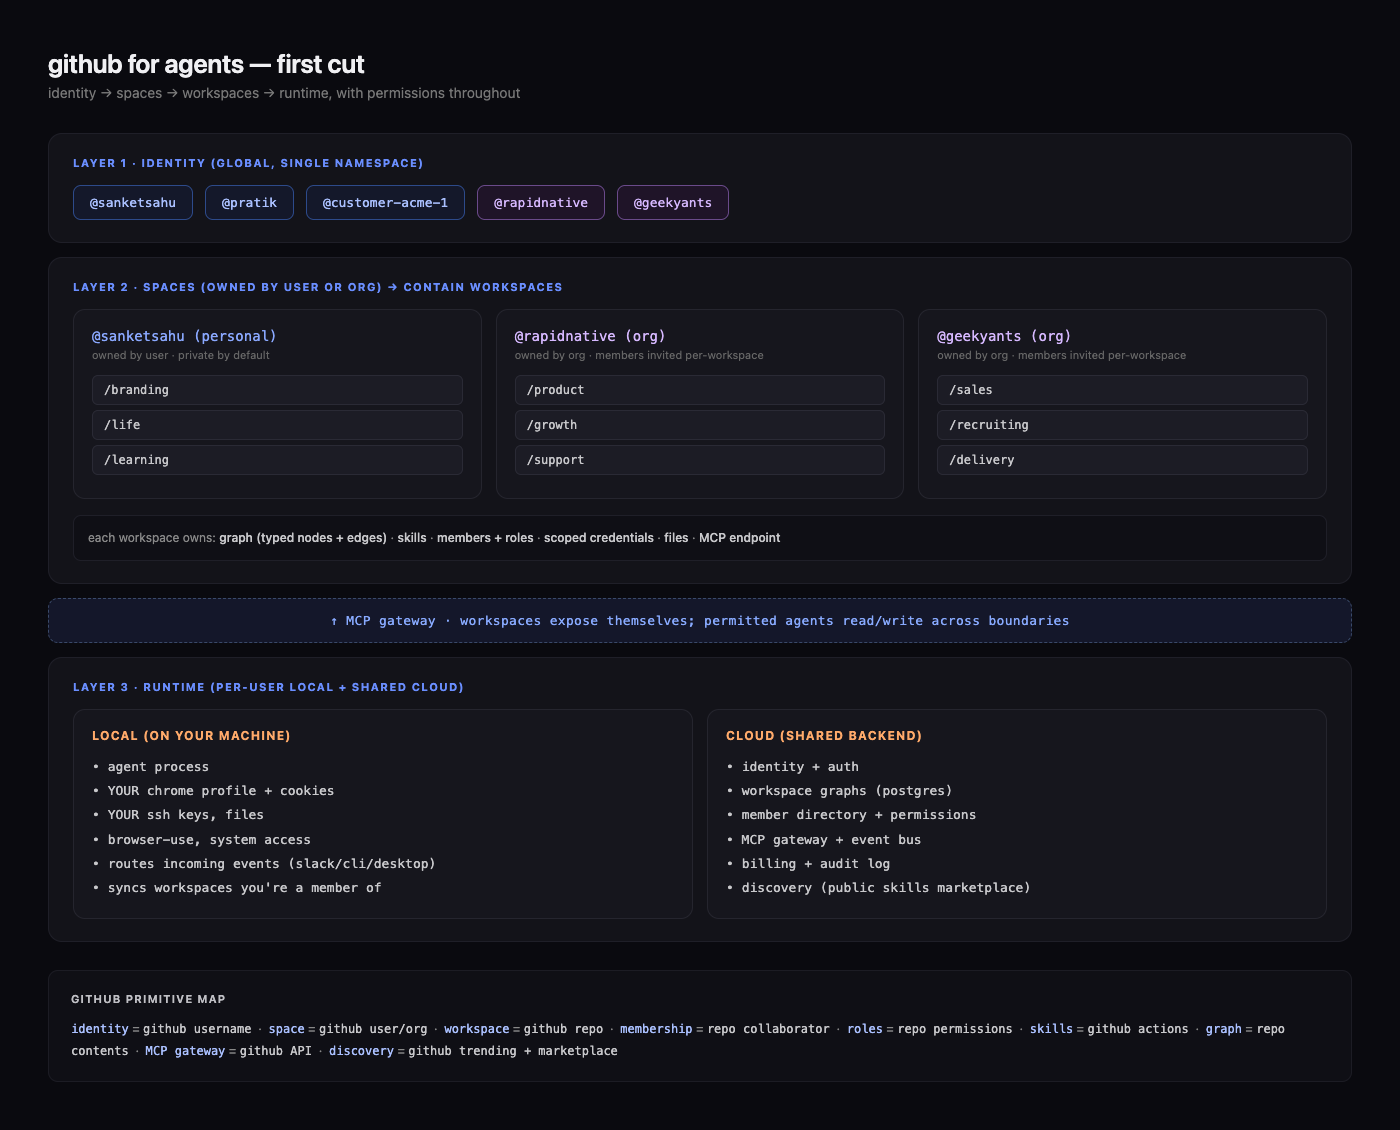The width and height of the screenshot is (1400, 1130).
Task: Click 'each workspace owns' info bar
Action: pyautogui.click(x=700, y=538)
